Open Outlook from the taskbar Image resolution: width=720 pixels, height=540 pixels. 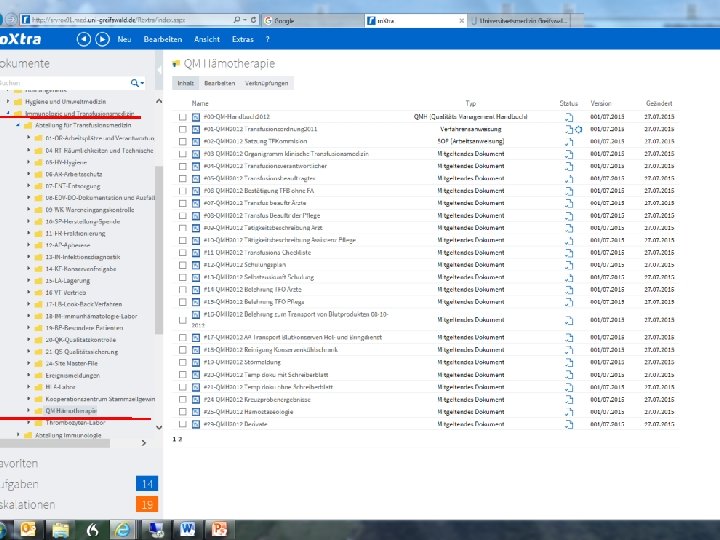tap(28, 529)
